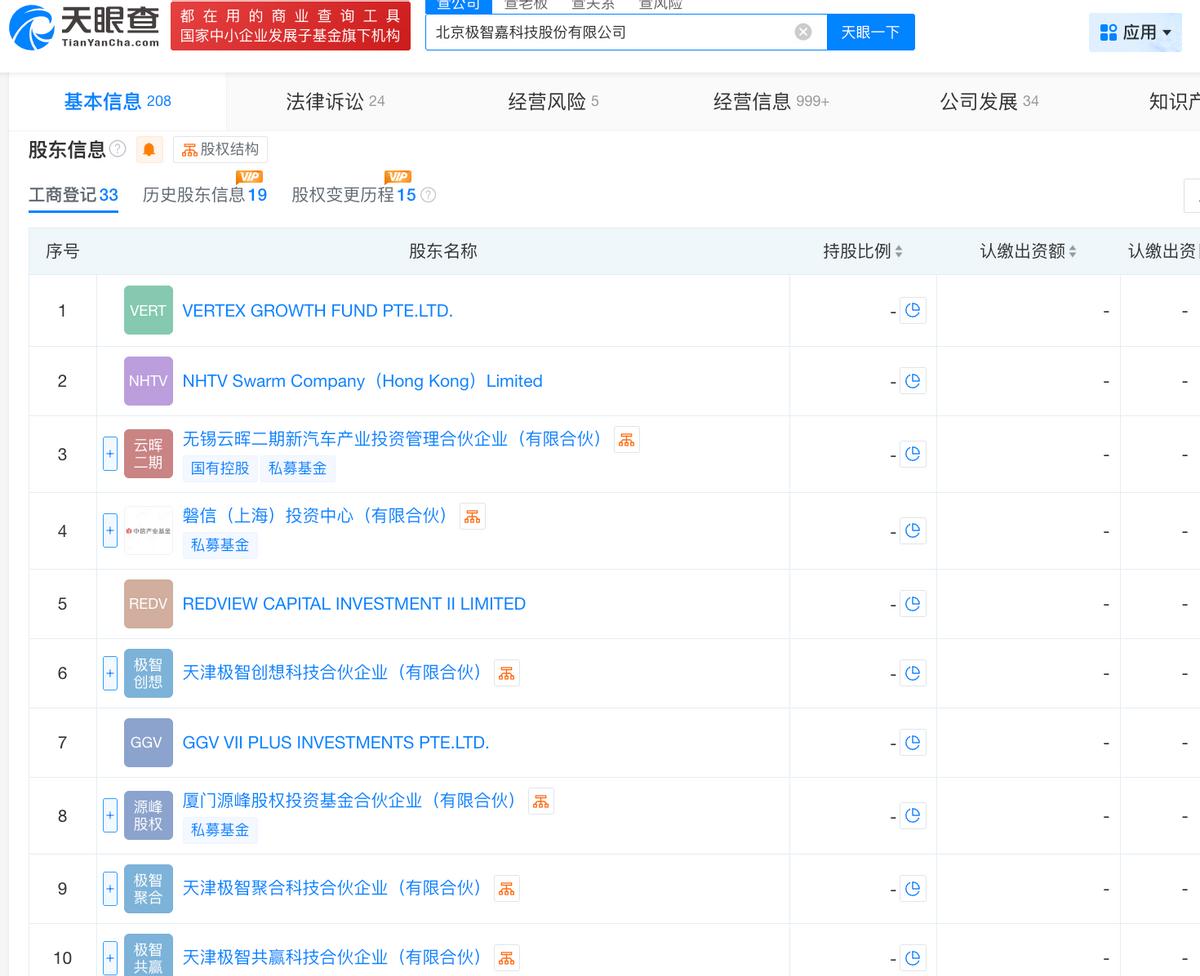The width and height of the screenshot is (1200, 976).
Task: Click help icon beside 股权变更历程
Action: (x=429, y=195)
